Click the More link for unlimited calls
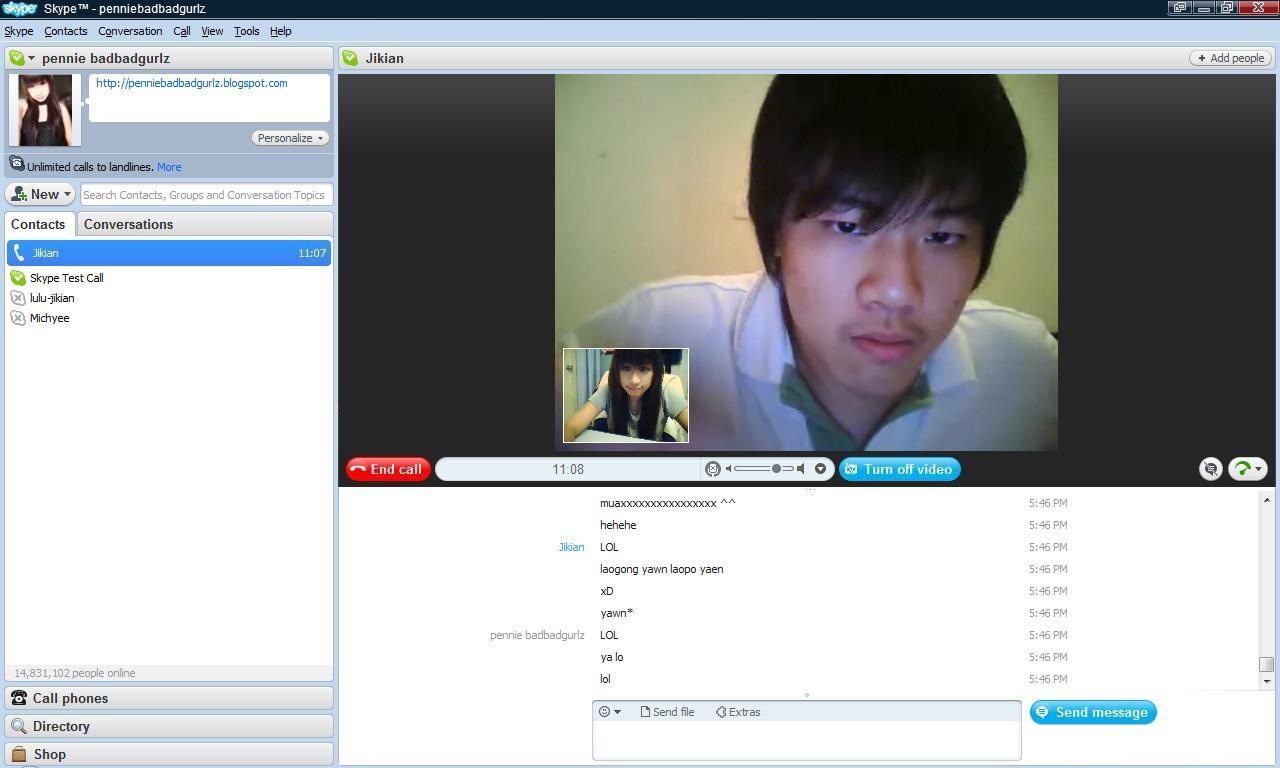The height and width of the screenshot is (768, 1280). click(x=169, y=167)
